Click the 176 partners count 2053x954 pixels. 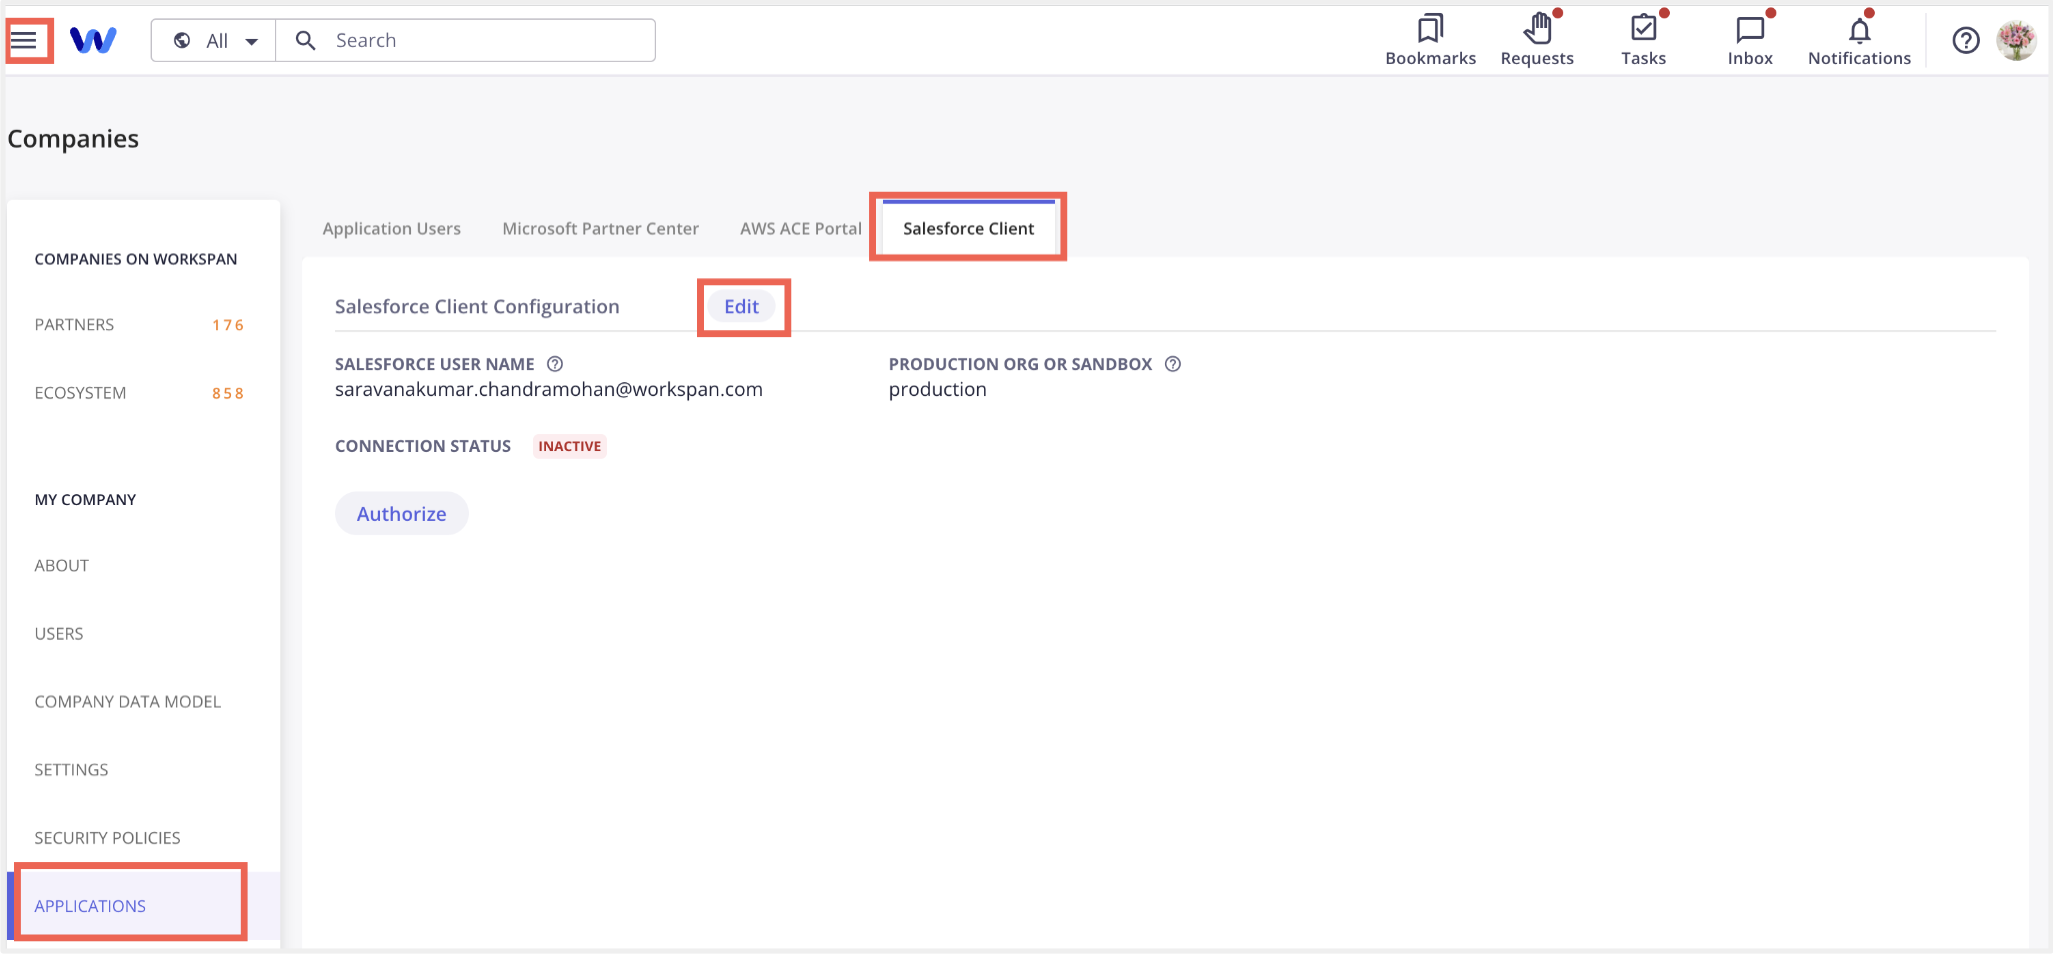click(x=228, y=325)
